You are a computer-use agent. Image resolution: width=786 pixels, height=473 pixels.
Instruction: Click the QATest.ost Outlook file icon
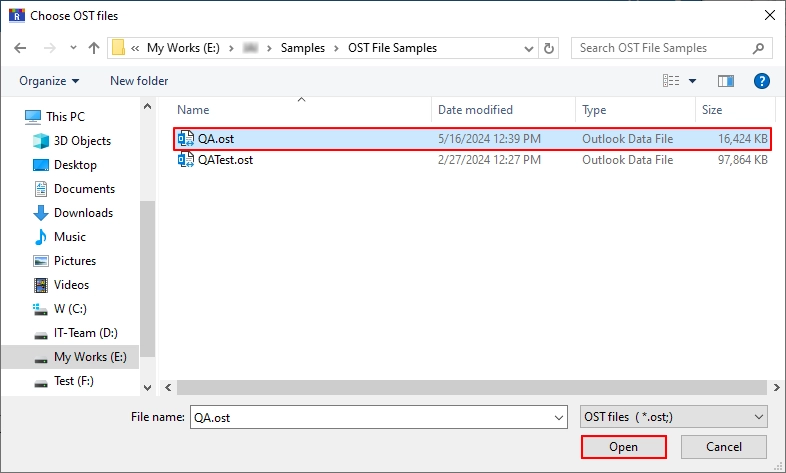pyautogui.click(x=186, y=160)
